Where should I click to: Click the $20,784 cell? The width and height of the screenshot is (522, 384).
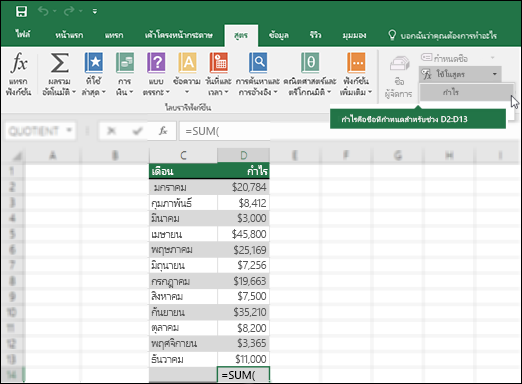243,187
